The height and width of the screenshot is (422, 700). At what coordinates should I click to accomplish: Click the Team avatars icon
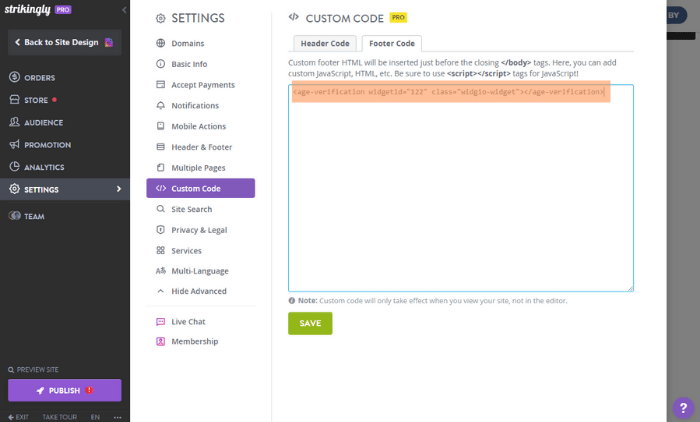pyautogui.click(x=14, y=216)
